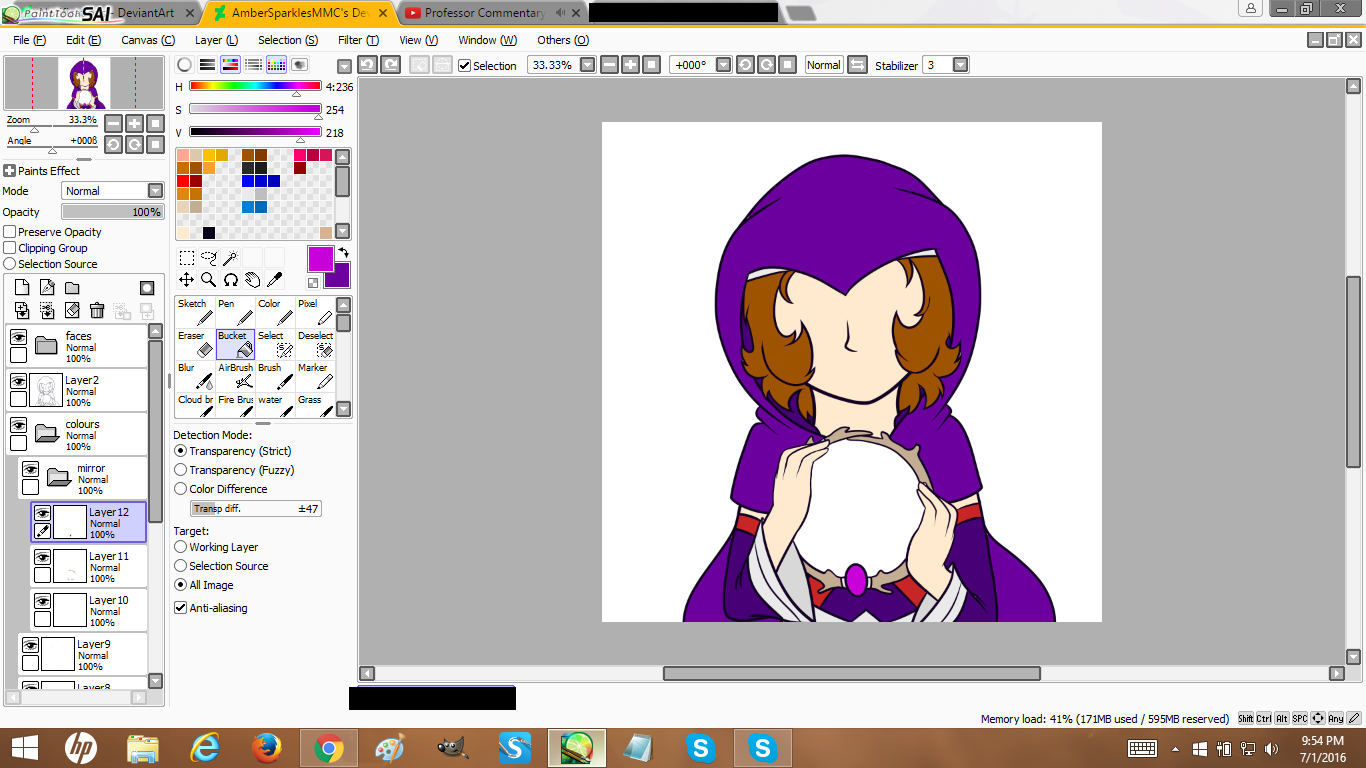Create a new linework layer
1366x768 pixels.
47,288
